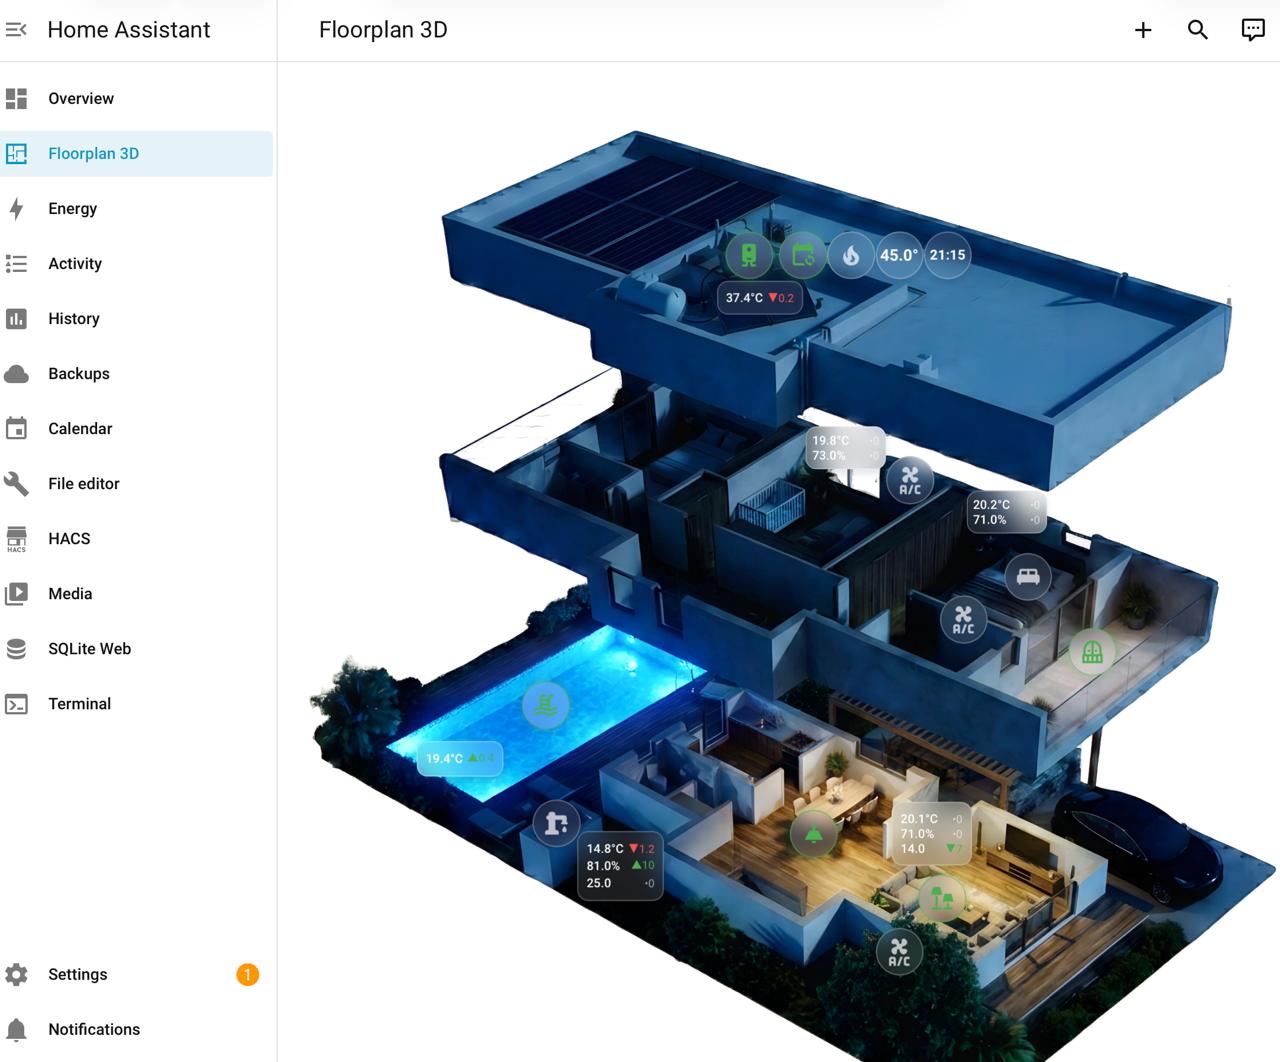Click the green dining room pendant lamp icon
This screenshot has width=1280, height=1062.
(813, 834)
